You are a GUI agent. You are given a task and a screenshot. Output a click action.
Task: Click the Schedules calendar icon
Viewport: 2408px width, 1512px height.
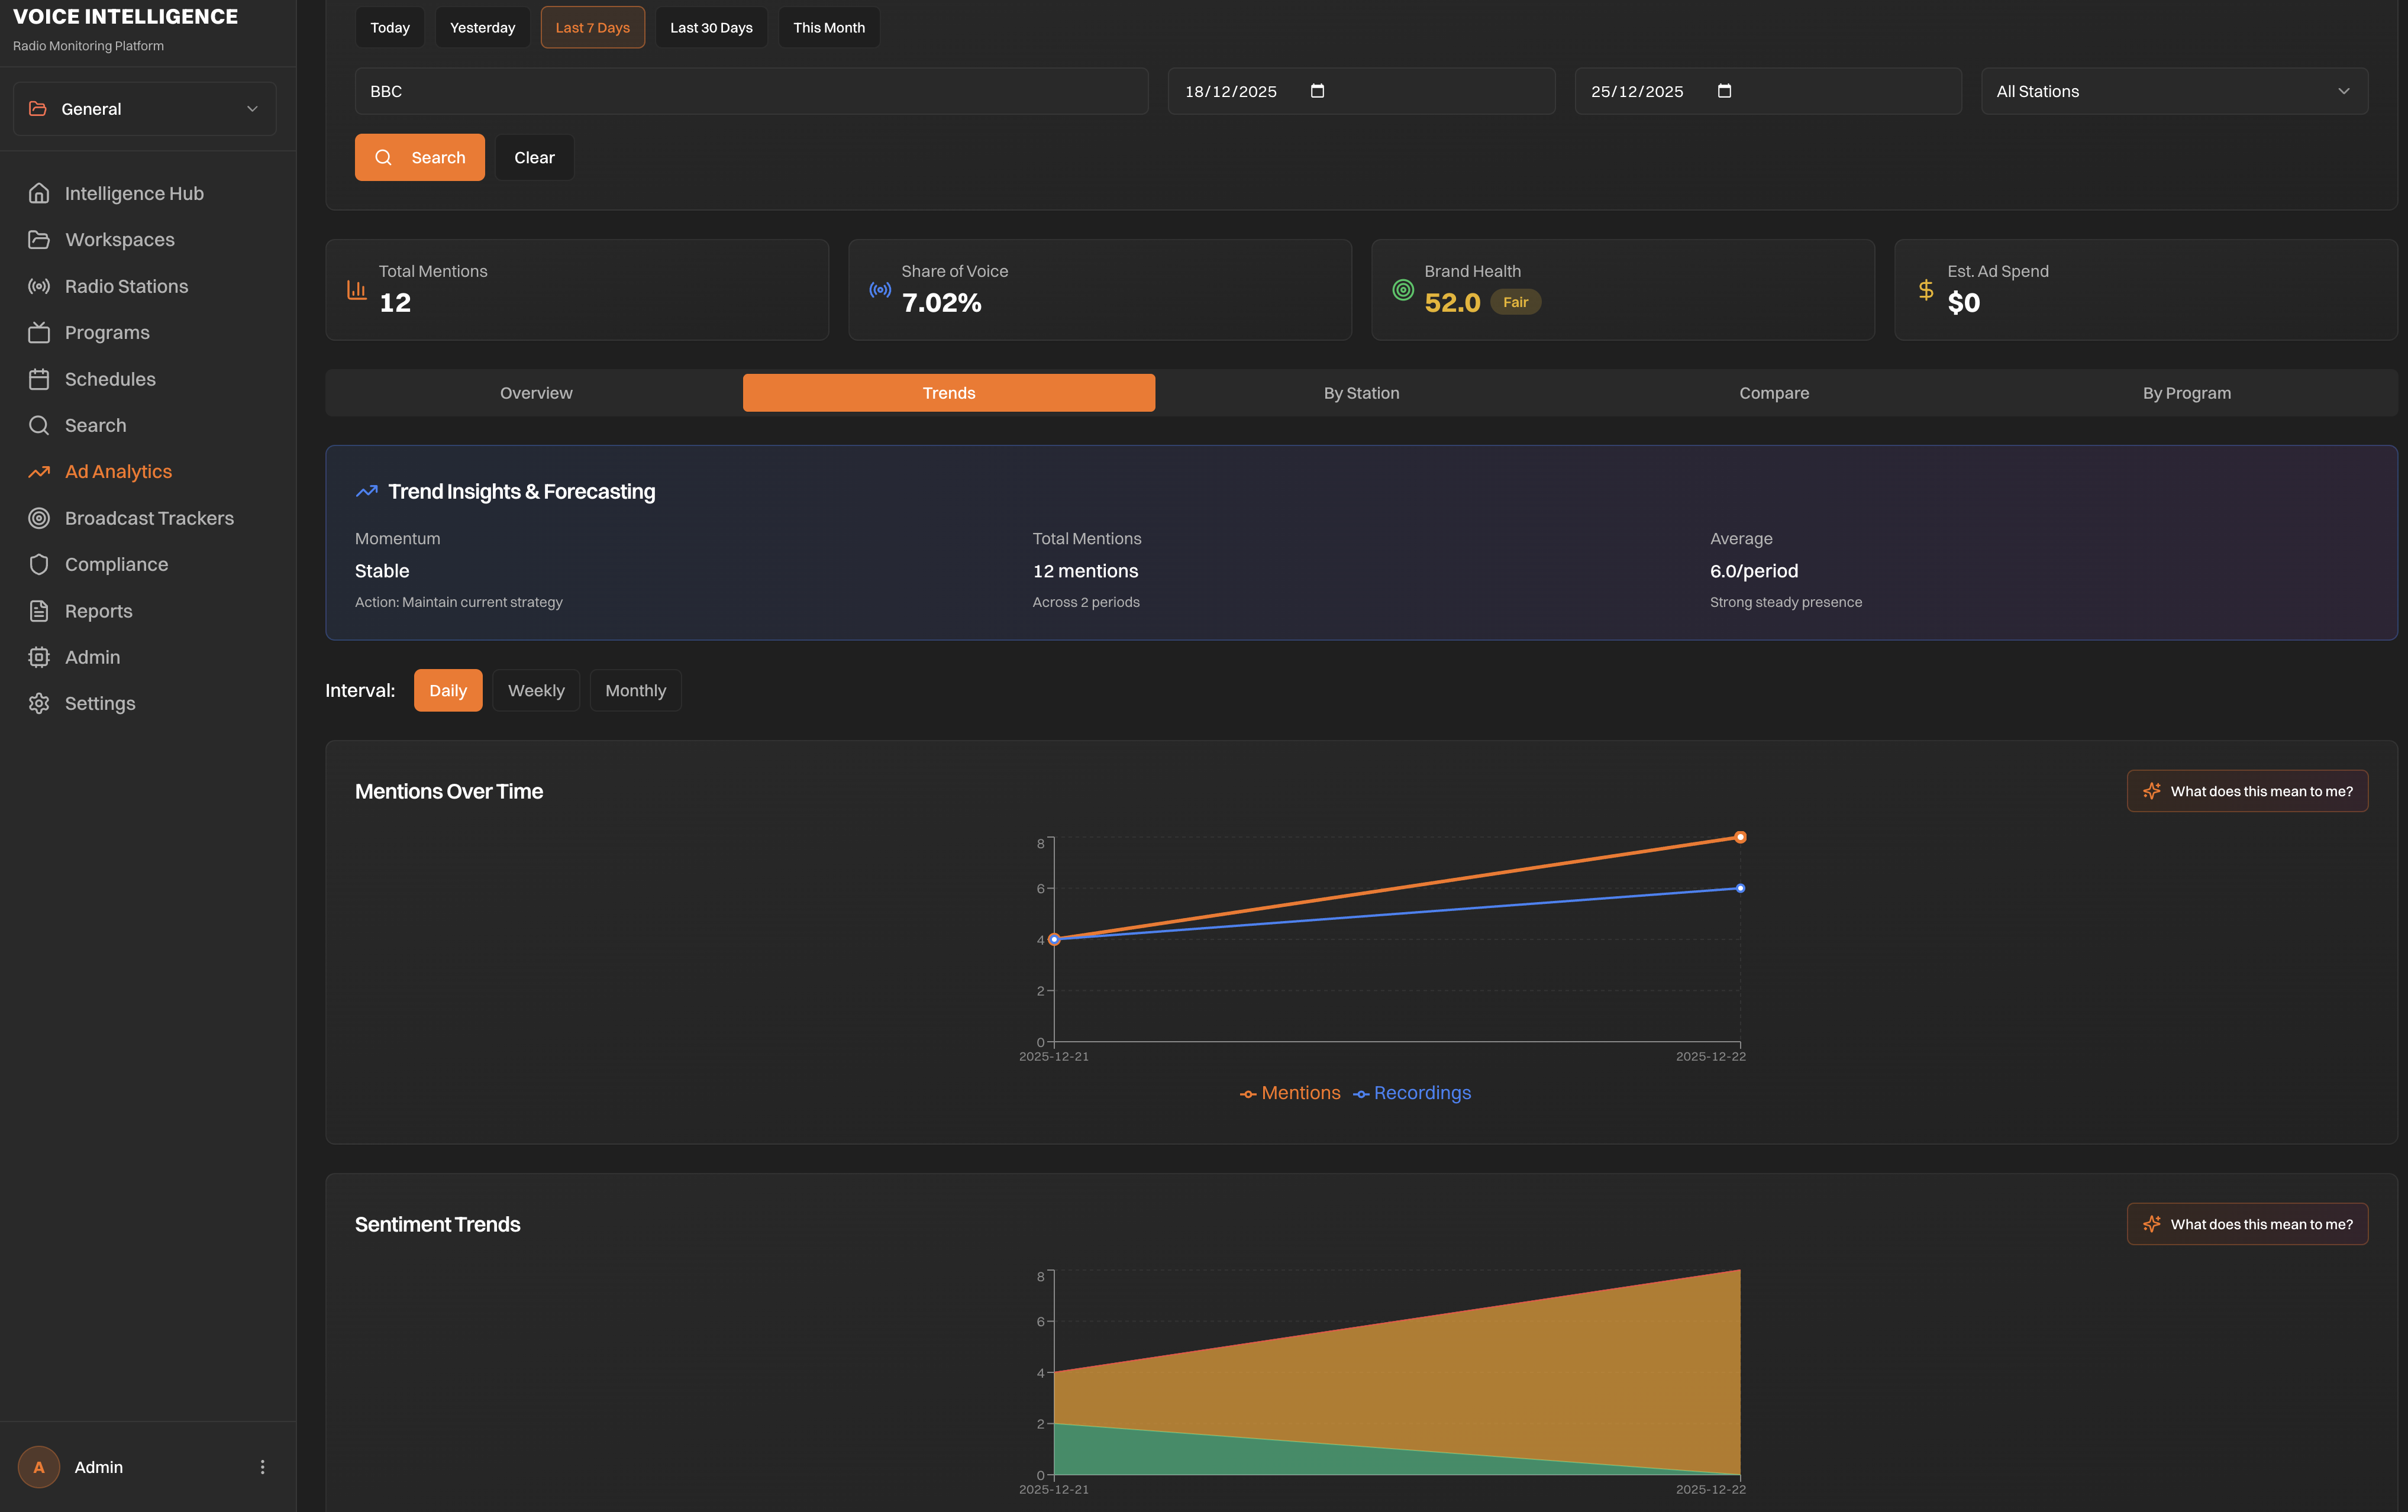pyautogui.click(x=39, y=379)
